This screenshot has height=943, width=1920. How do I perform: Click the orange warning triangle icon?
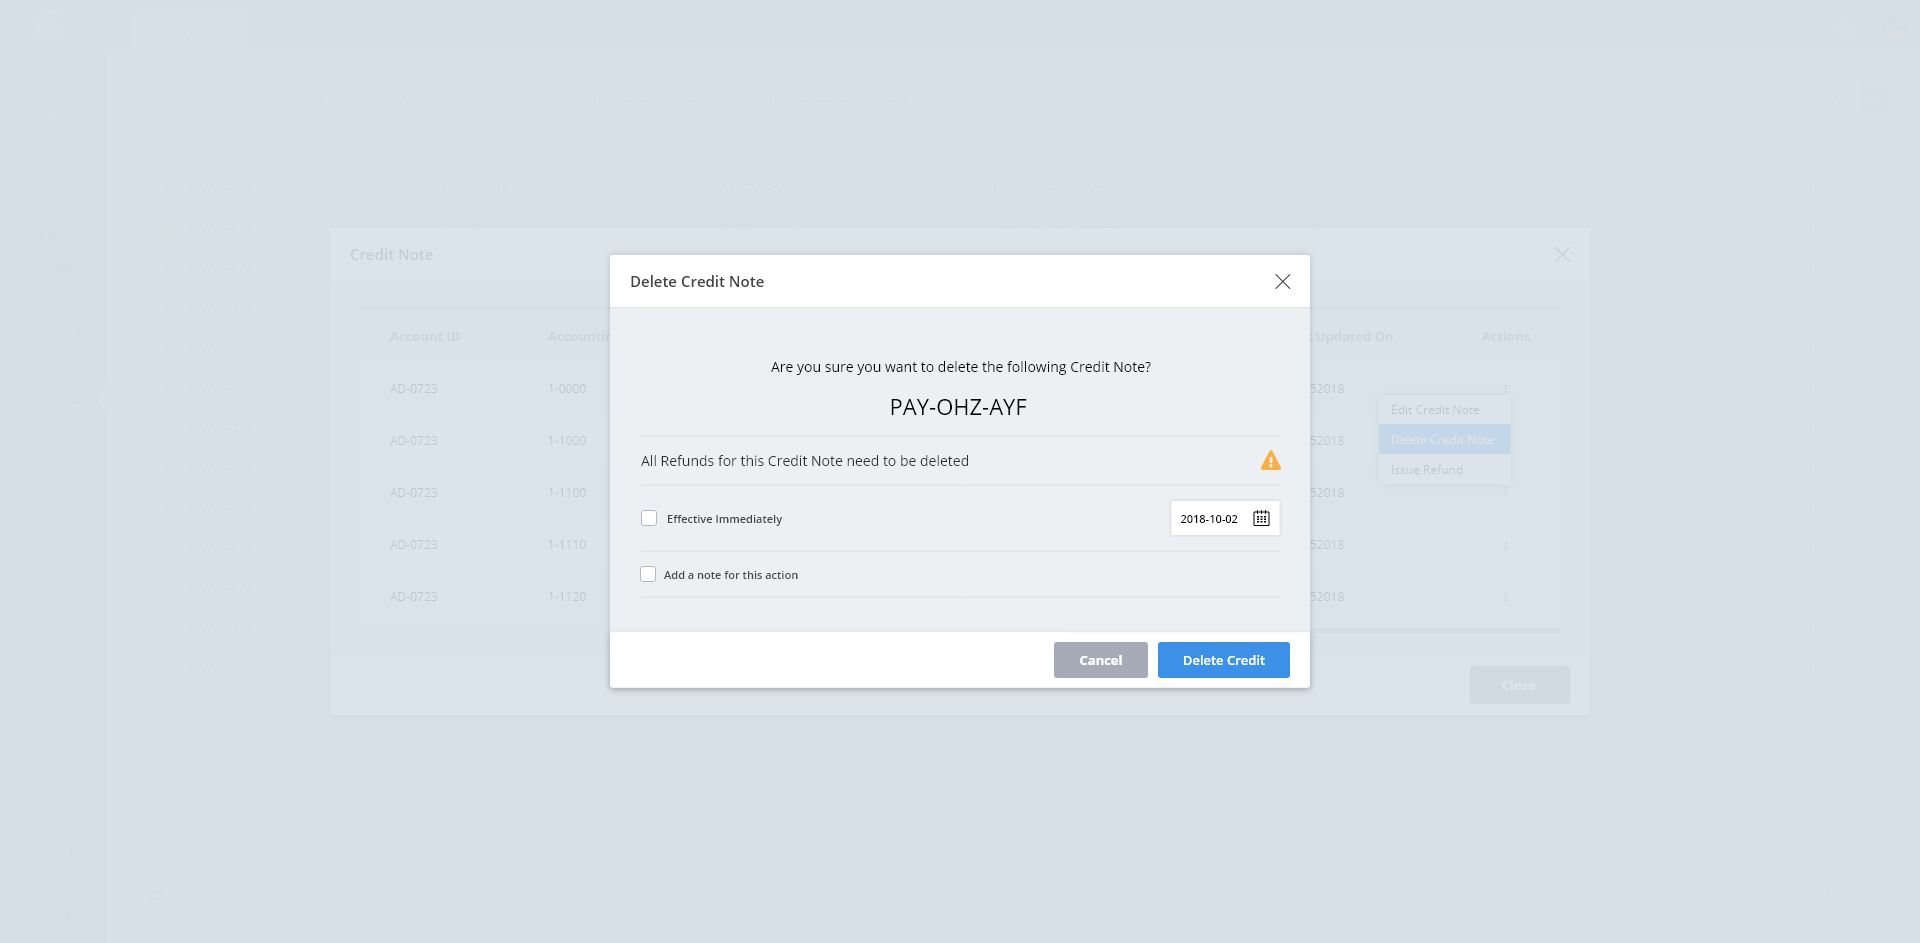(1270, 461)
